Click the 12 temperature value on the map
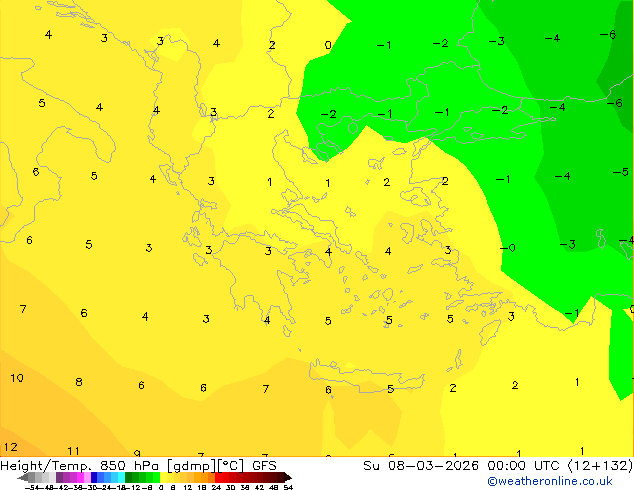The width and height of the screenshot is (634, 490). pyautogui.click(x=11, y=447)
